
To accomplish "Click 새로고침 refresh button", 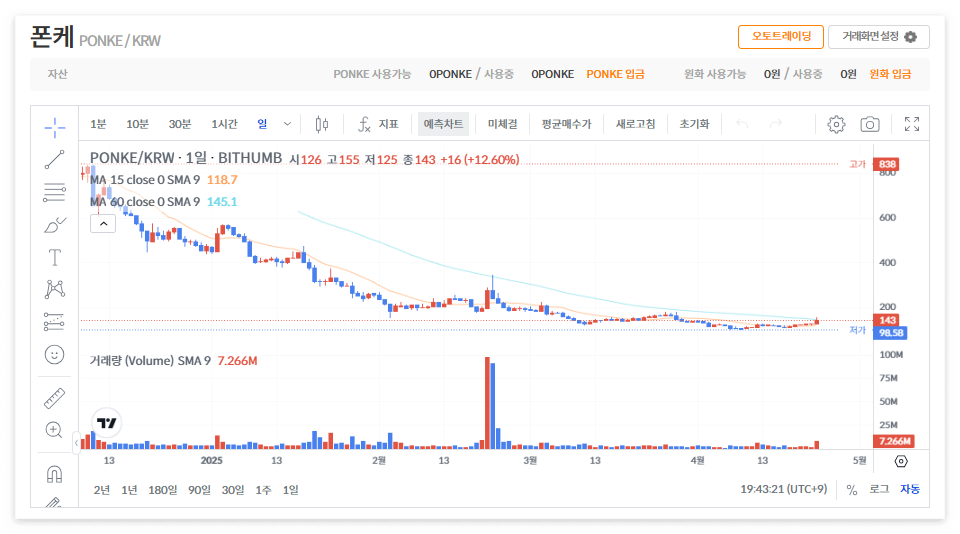I will (x=635, y=124).
